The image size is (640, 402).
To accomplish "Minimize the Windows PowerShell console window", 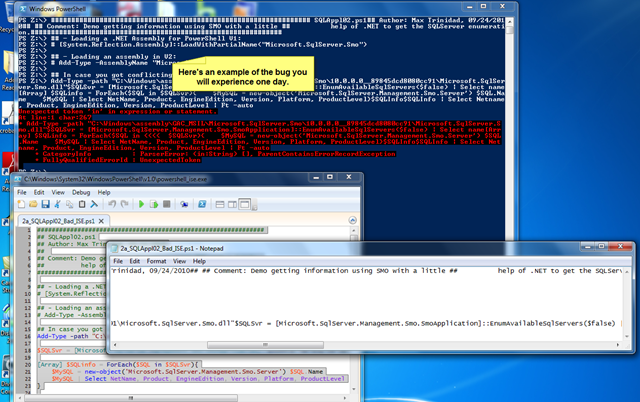I will (x=469, y=7).
